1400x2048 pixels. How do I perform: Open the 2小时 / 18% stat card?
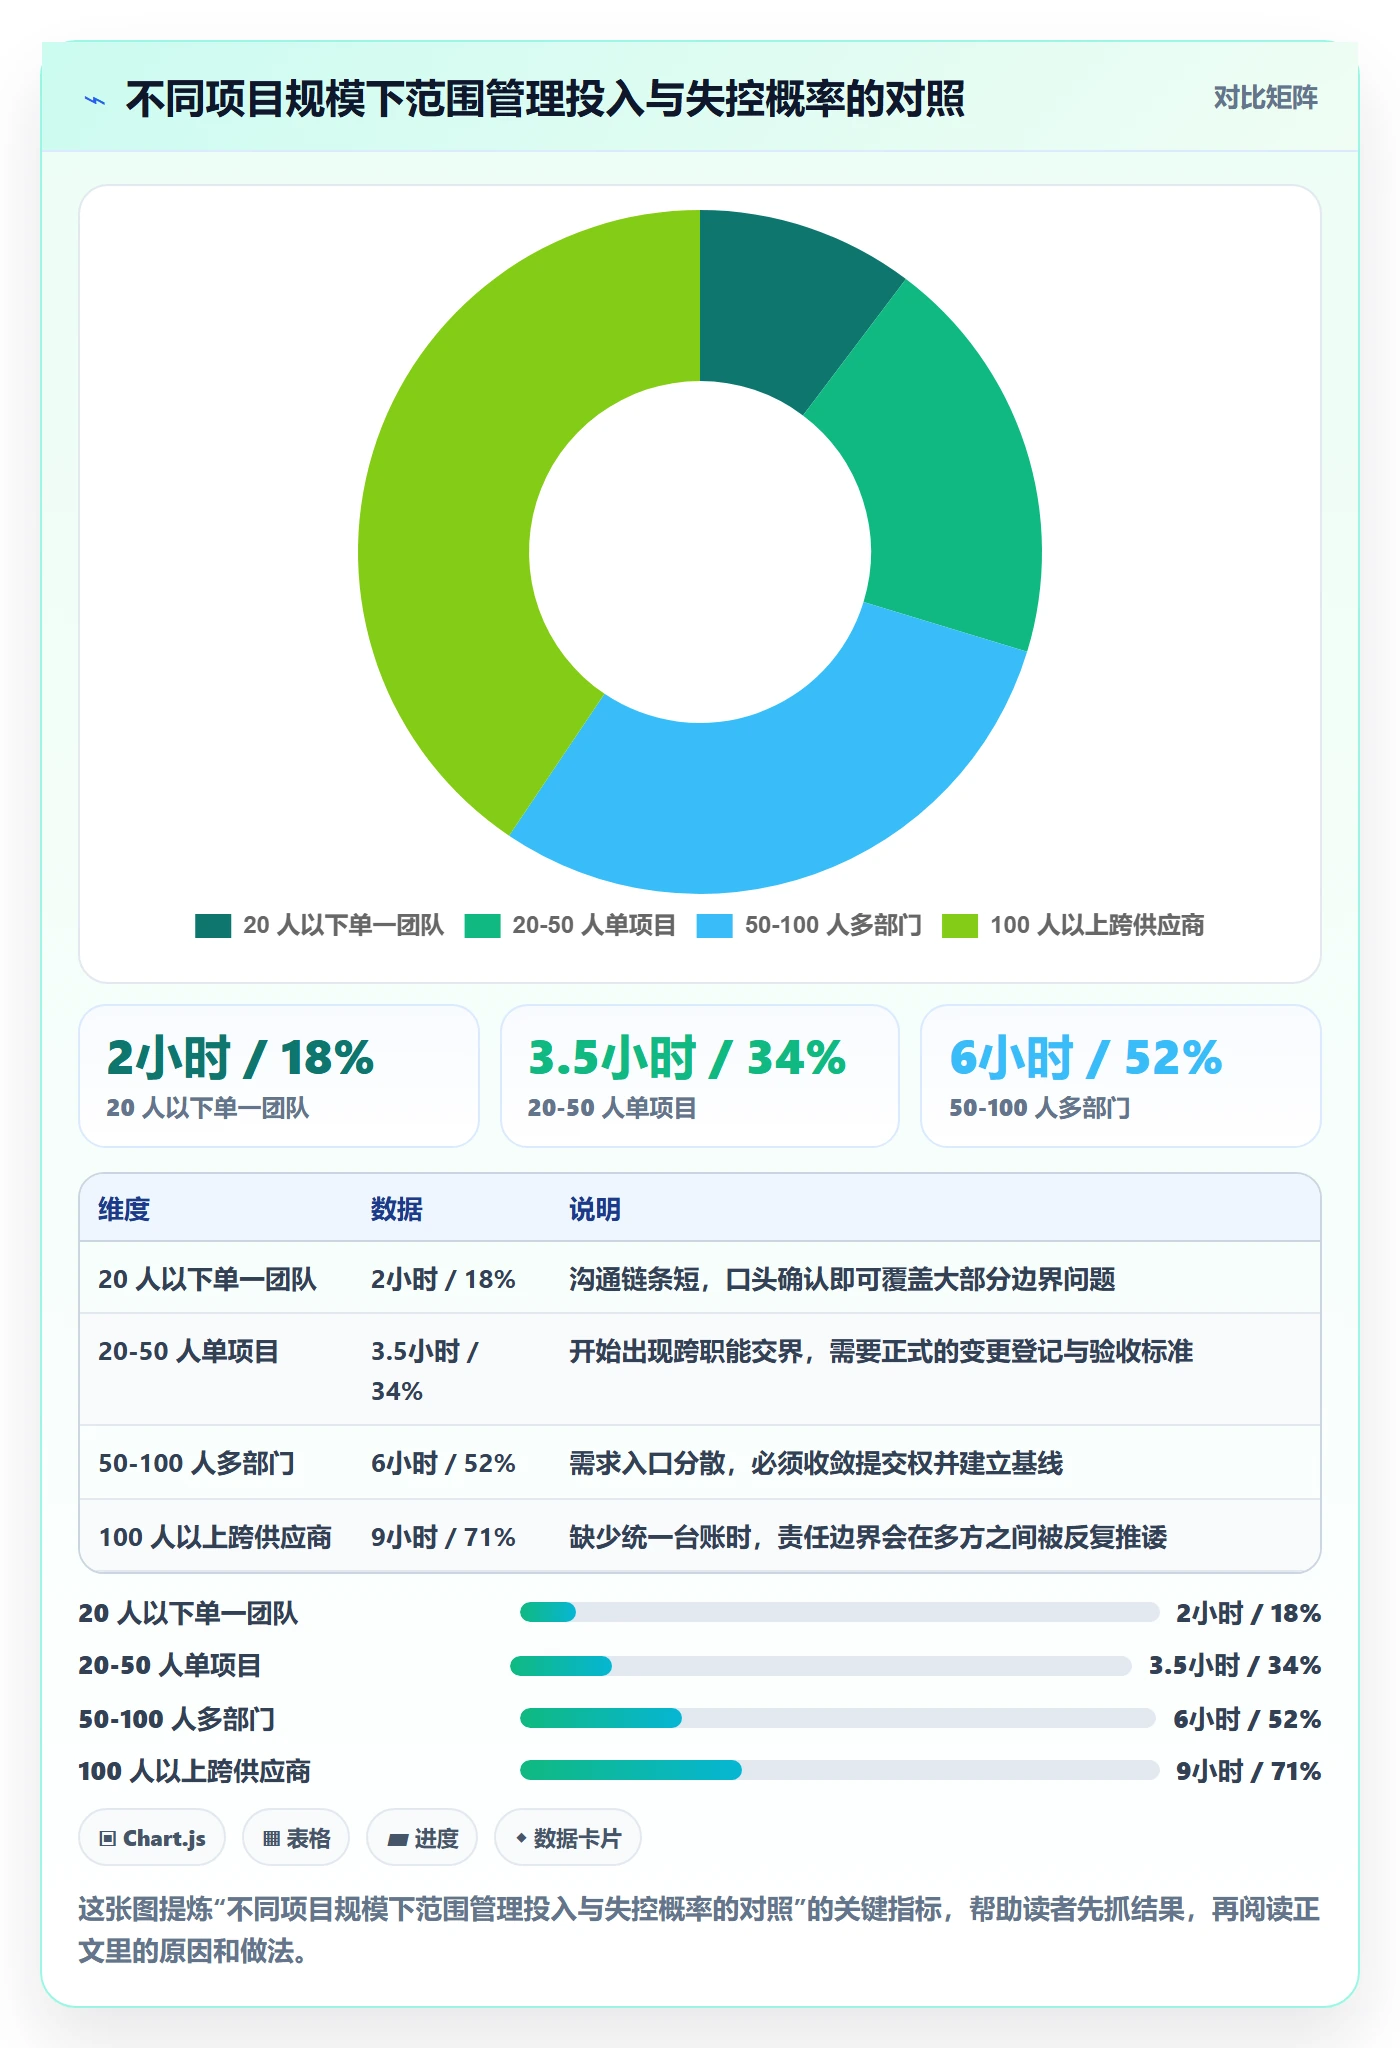click(x=279, y=1076)
